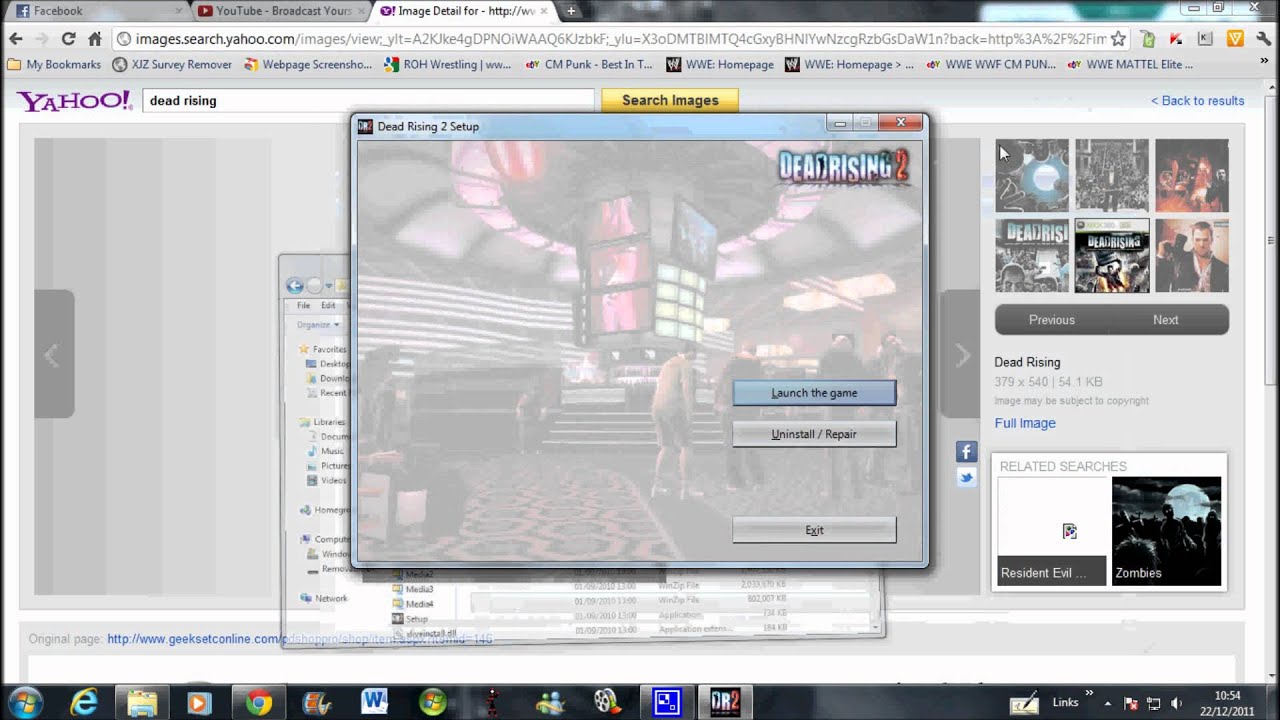Image resolution: width=1280 pixels, height=720 pixels.
Task: Select the Setup file in Explorer
Action: pos(410,619)
